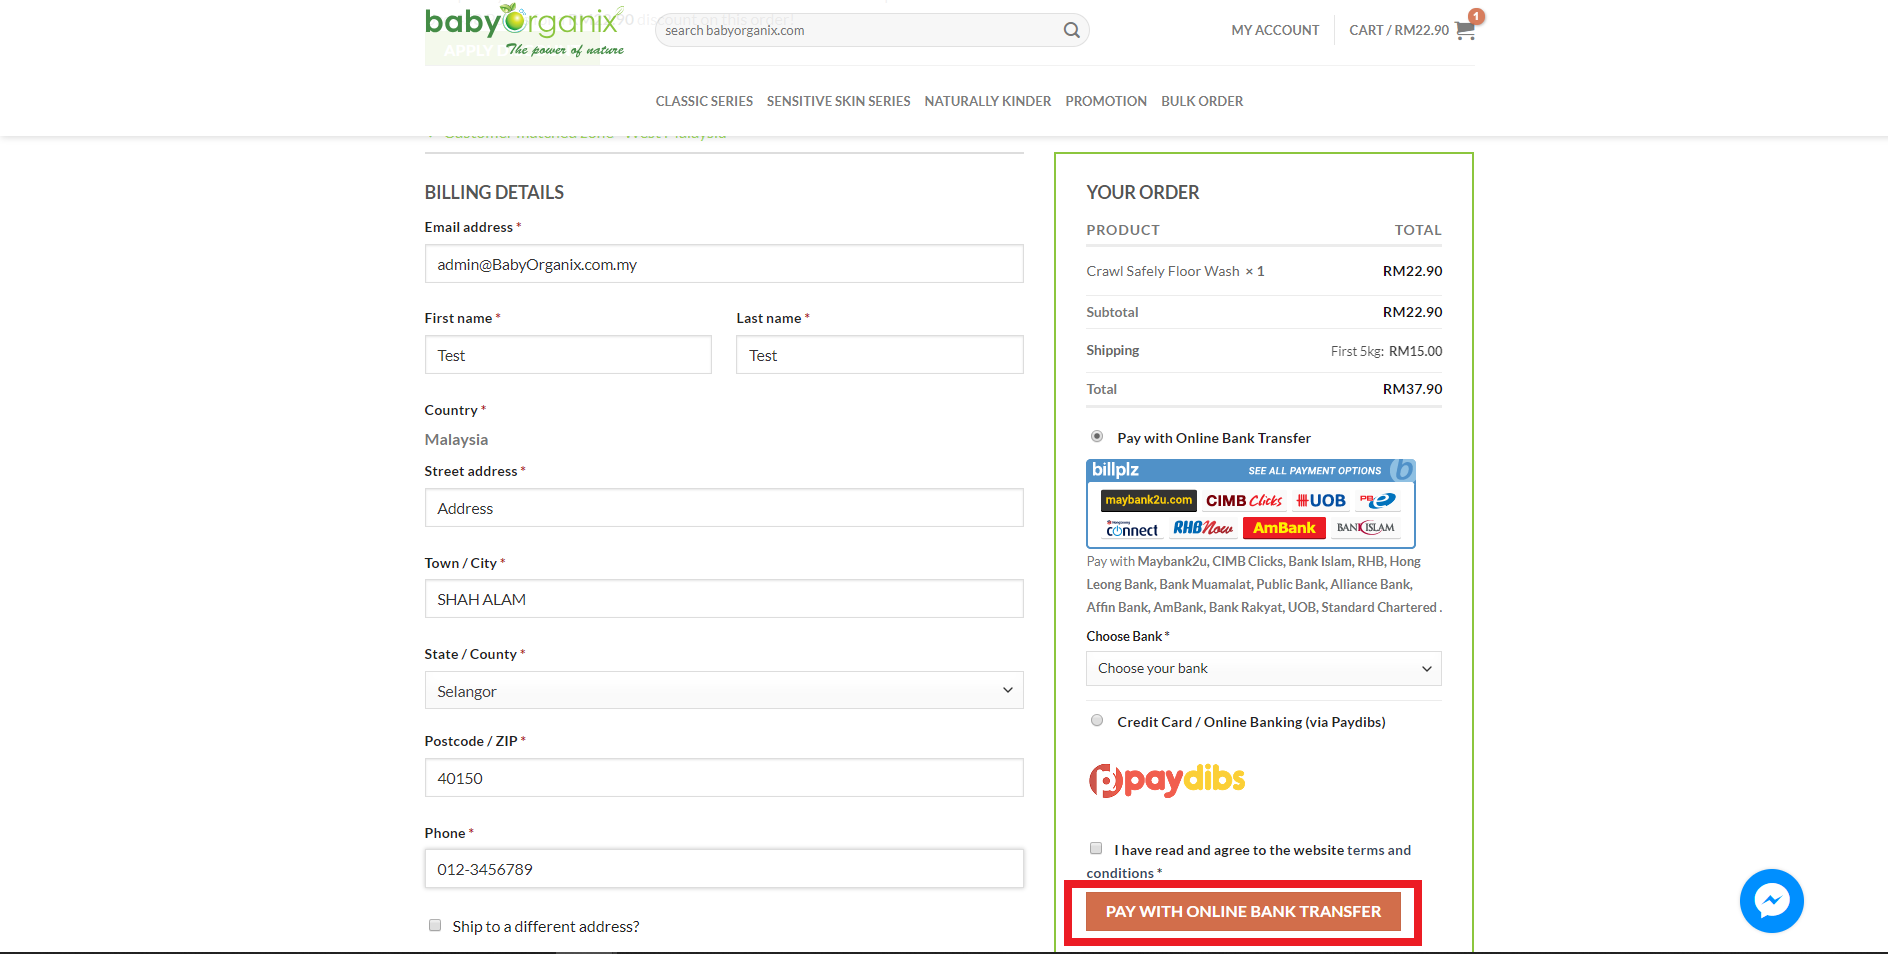Click the search magnifier icon
This screenshot has width=1888, height=954.
point(1071,30)
